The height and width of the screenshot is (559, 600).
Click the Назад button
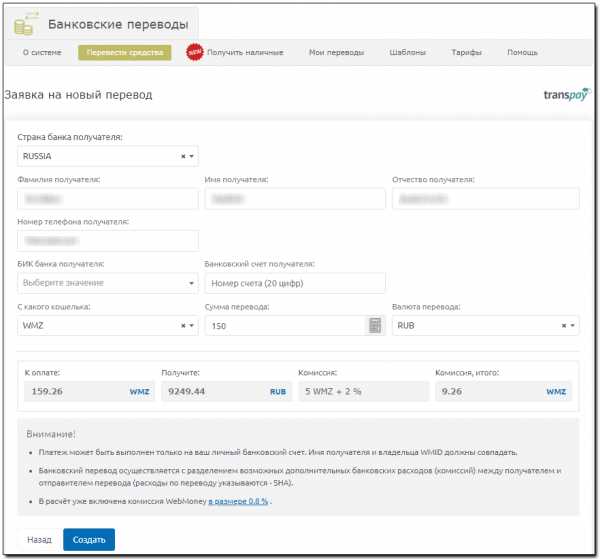pos(40,539)
